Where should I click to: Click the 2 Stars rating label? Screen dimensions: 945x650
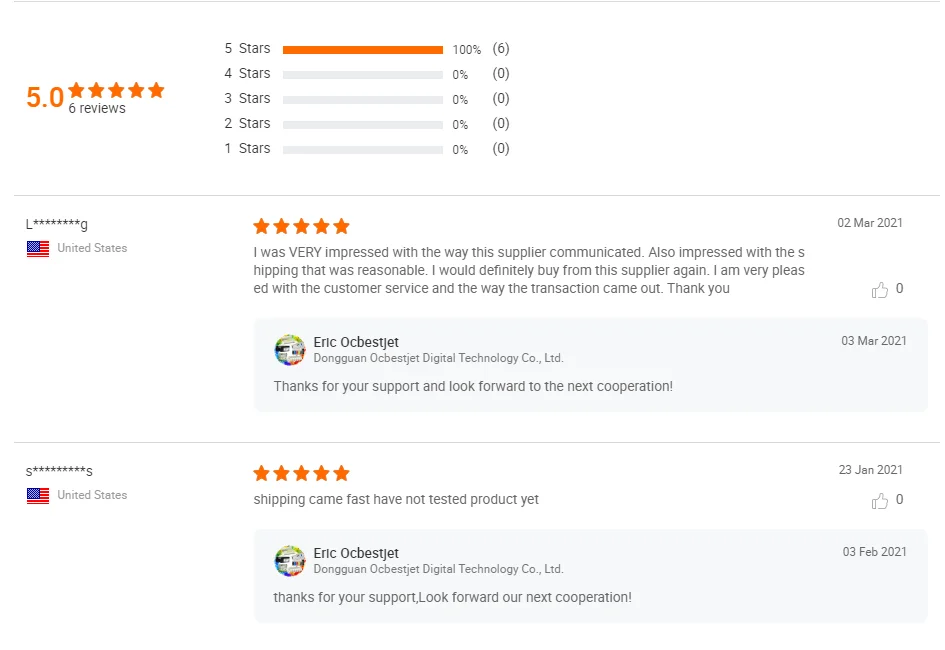click(247, 124)
